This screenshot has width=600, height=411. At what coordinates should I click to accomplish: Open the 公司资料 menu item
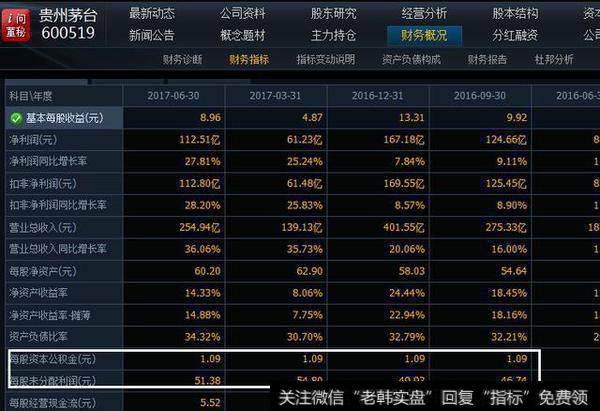coord(243,14)
